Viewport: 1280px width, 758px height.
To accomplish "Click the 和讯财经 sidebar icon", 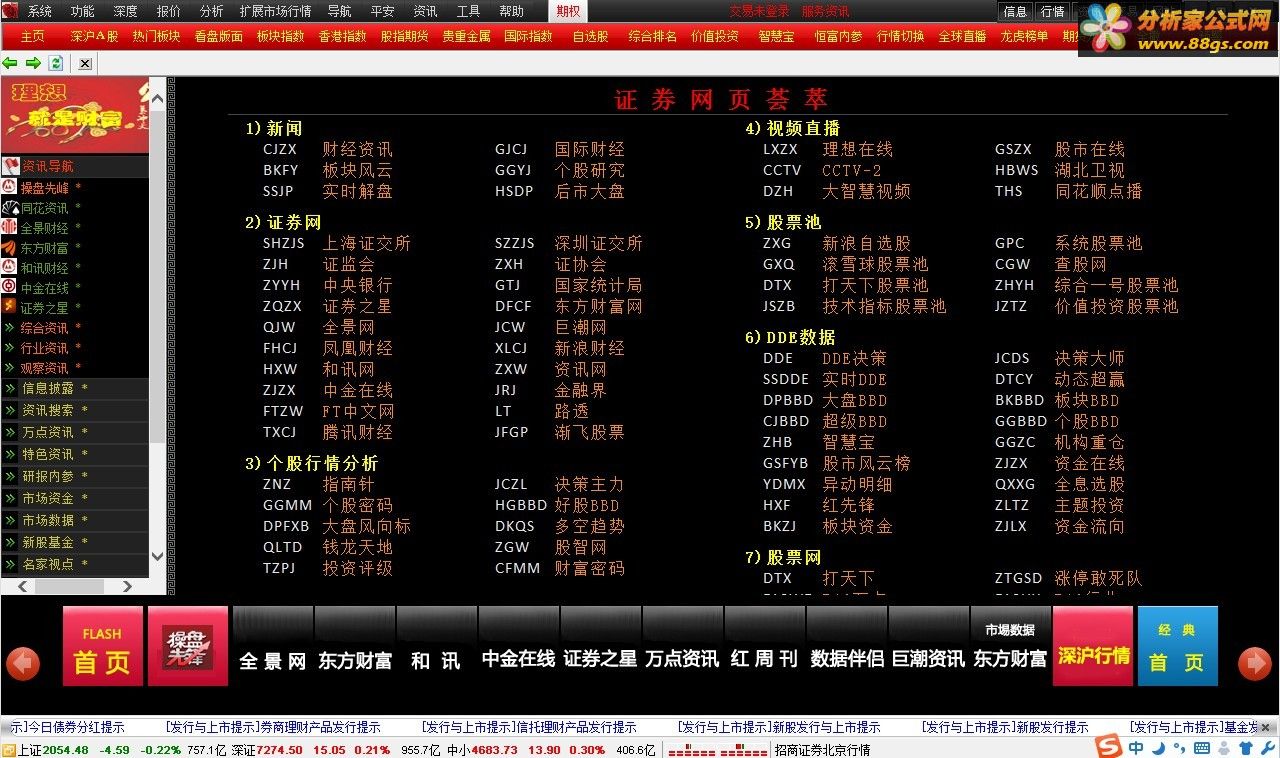I will [x=9, y=267].
